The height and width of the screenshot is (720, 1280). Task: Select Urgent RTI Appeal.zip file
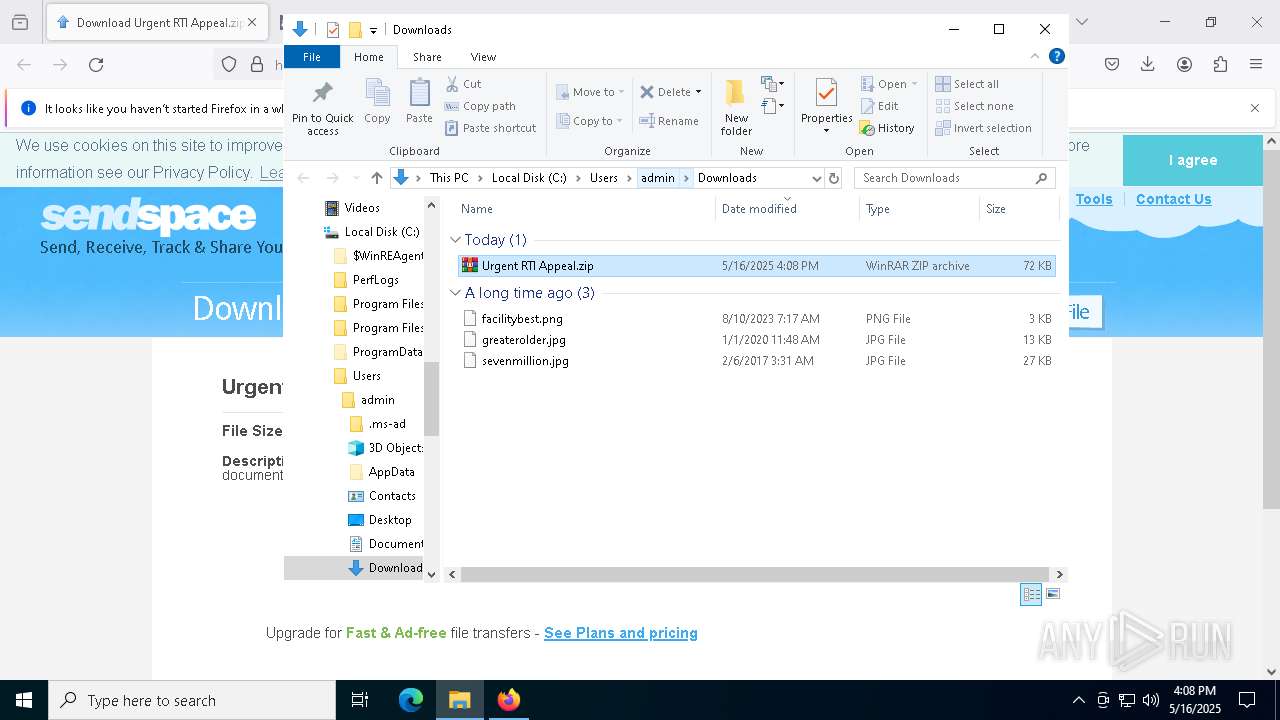756,266
